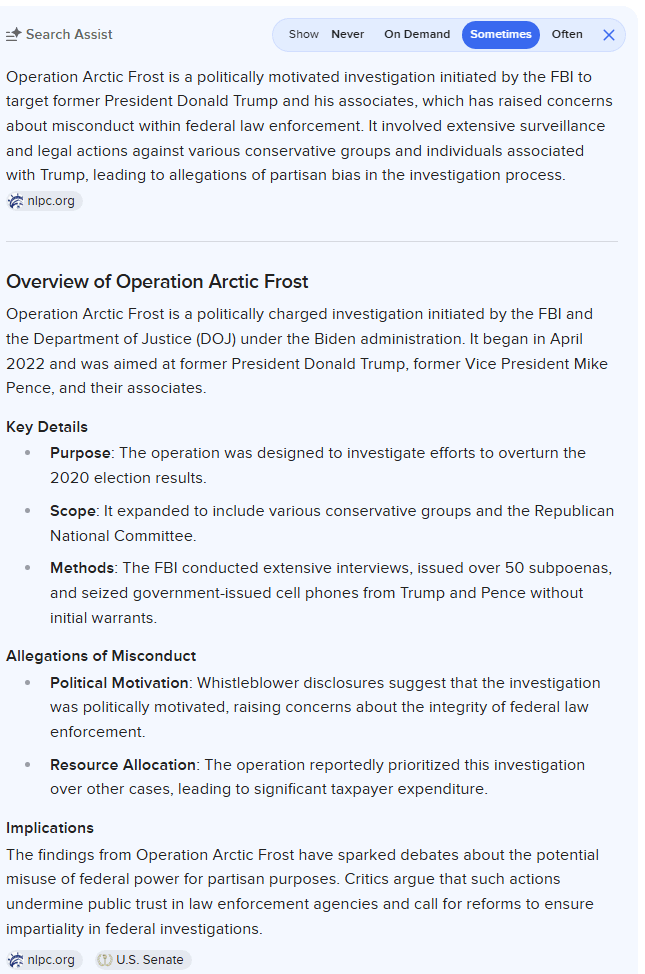Select the Sometimes frequency option
Screen dimensions: 645x974
coord(500,35)
